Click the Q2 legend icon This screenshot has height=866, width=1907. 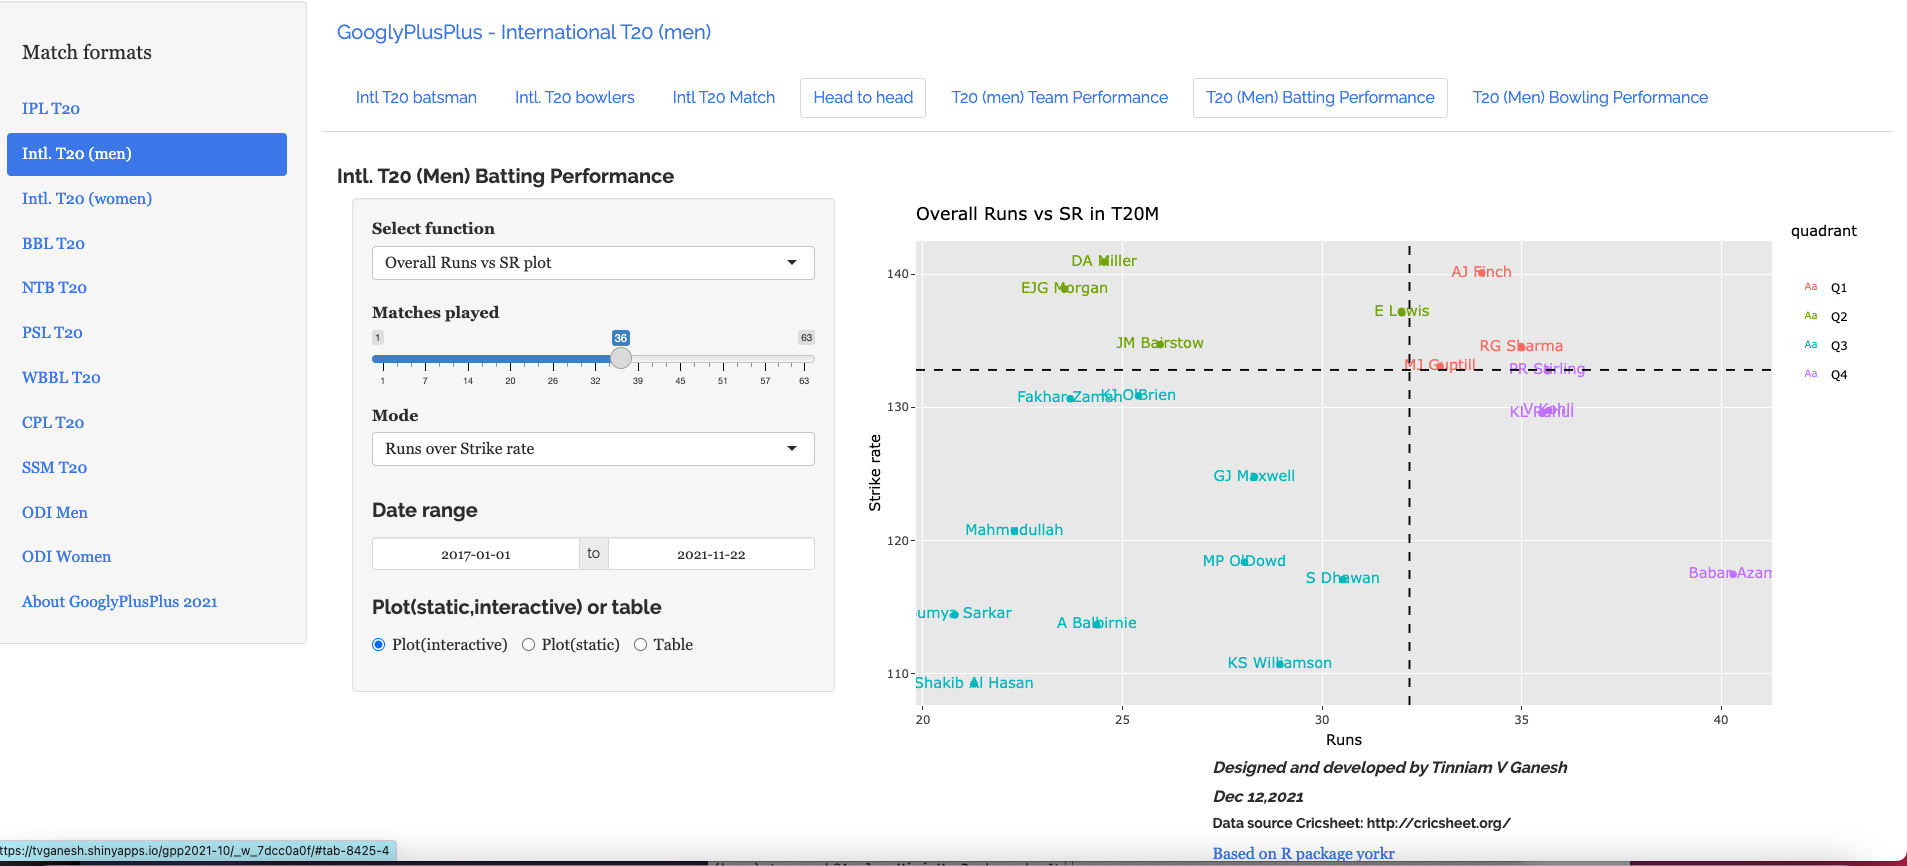pos(1810,316)
